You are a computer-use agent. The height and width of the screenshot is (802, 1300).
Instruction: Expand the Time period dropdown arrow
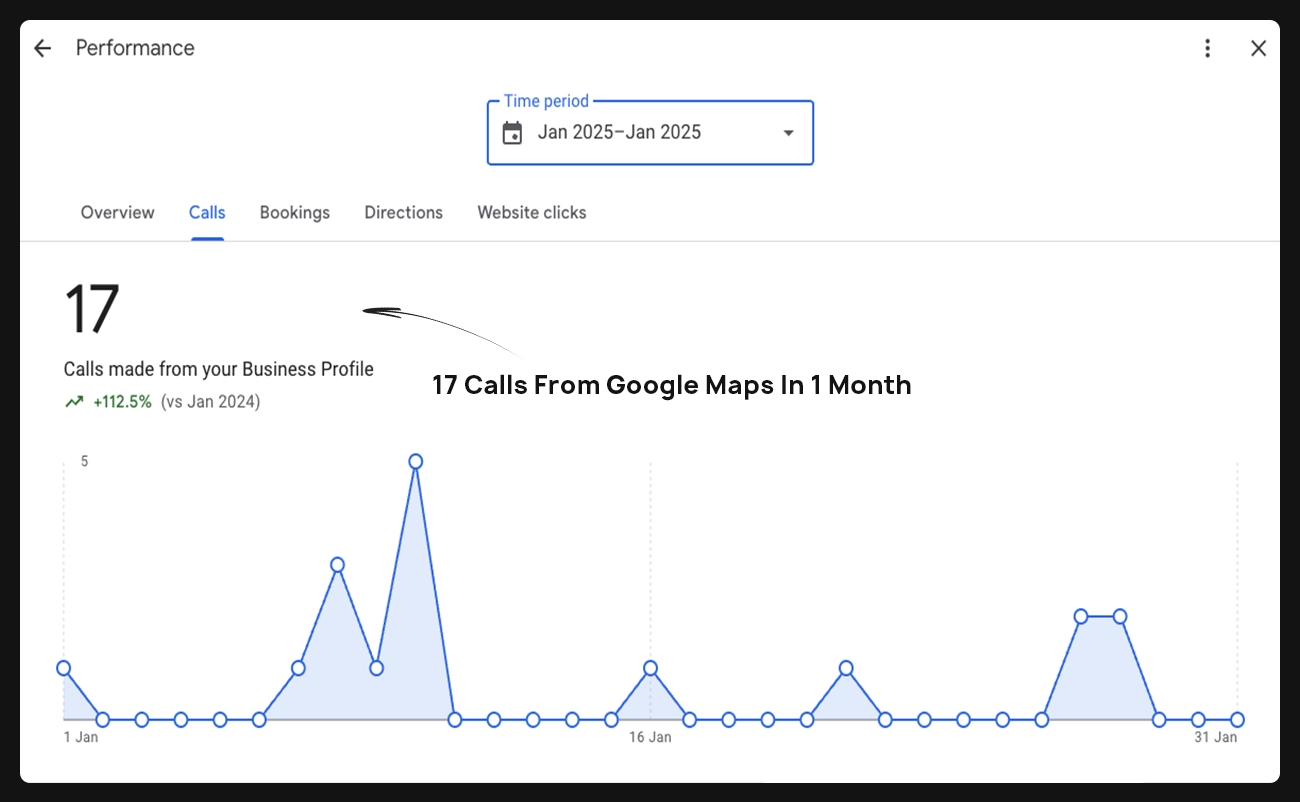(x=788, y=133)
